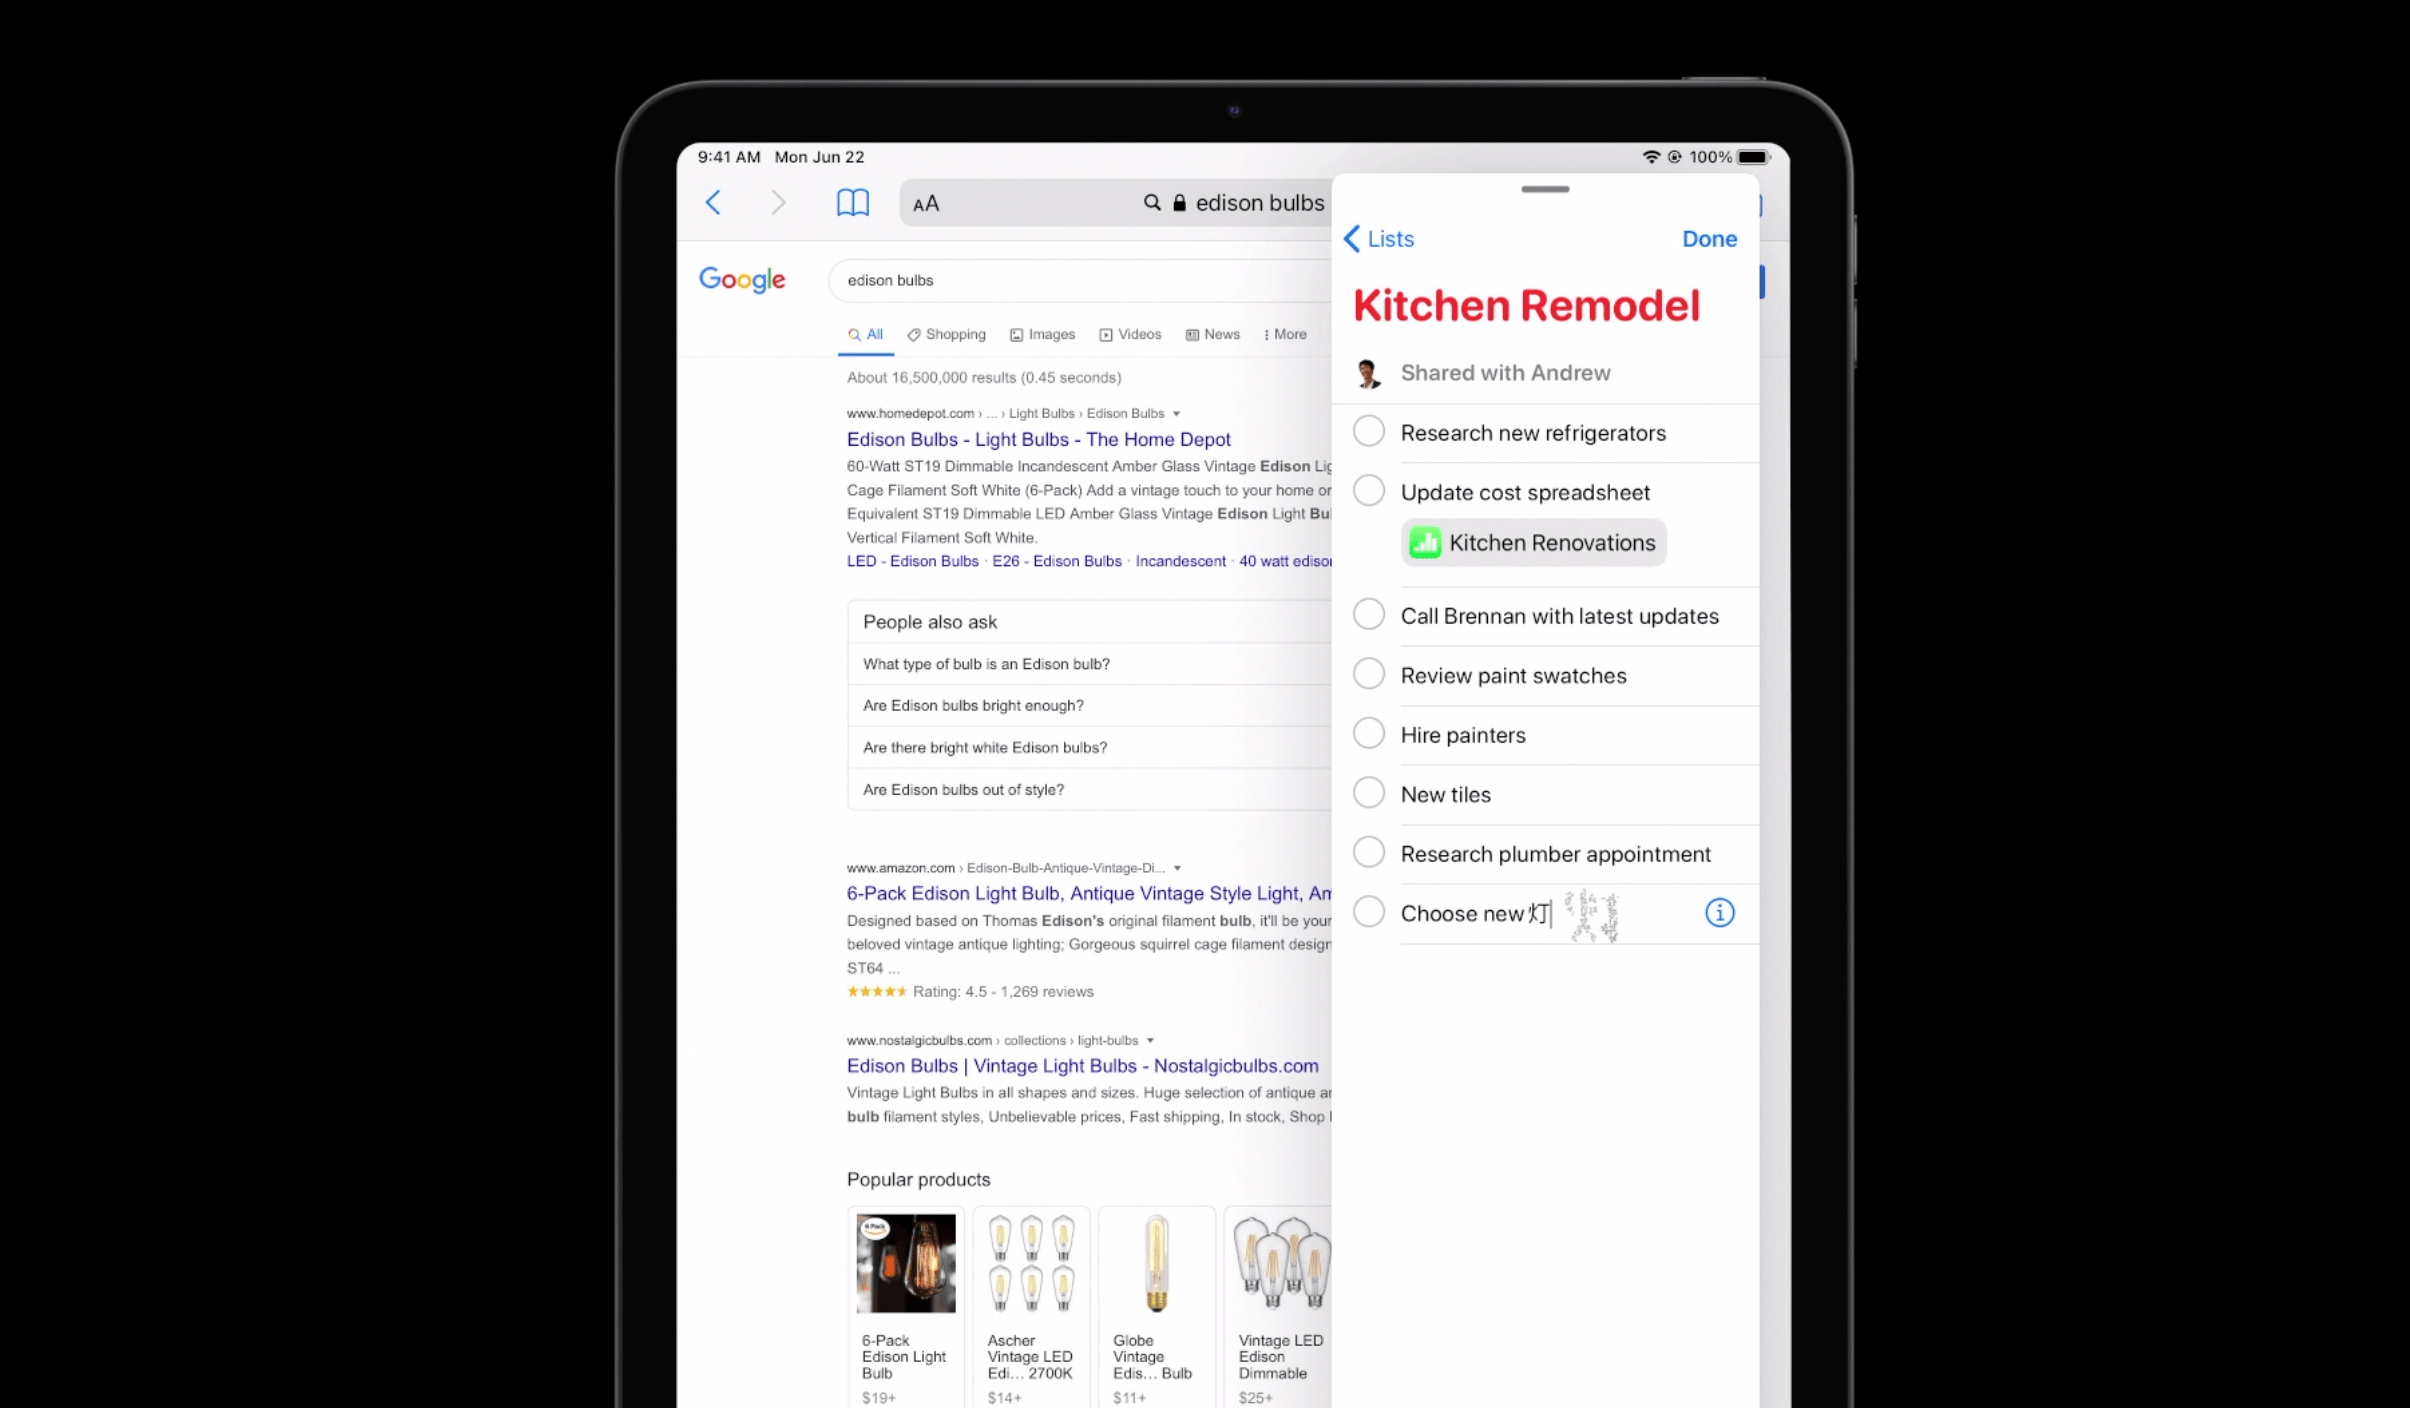This screenshot has height=1408, width=2410.
Task: Click the Popular products heading
Action: pyautogui.click(x=918, y=1180)
